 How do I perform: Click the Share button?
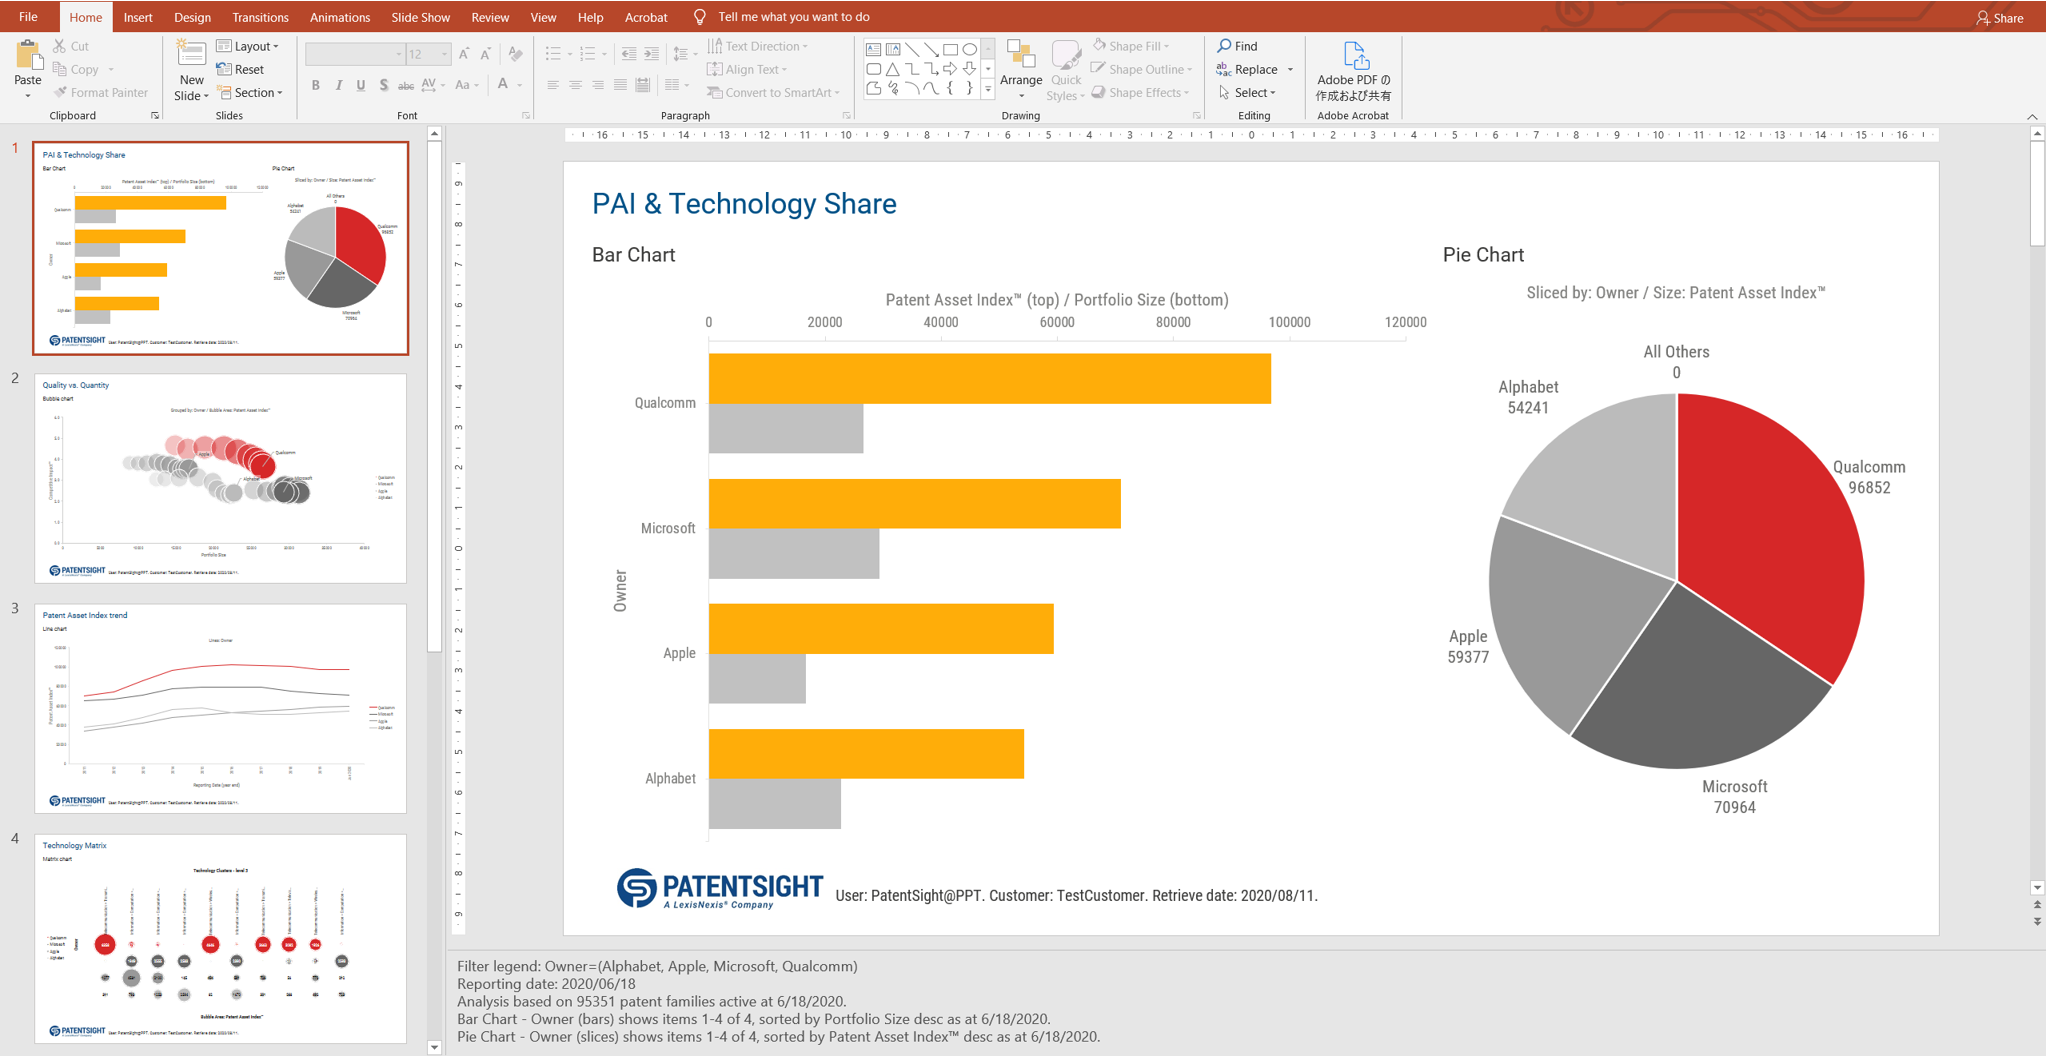(x=2000, y=18)
